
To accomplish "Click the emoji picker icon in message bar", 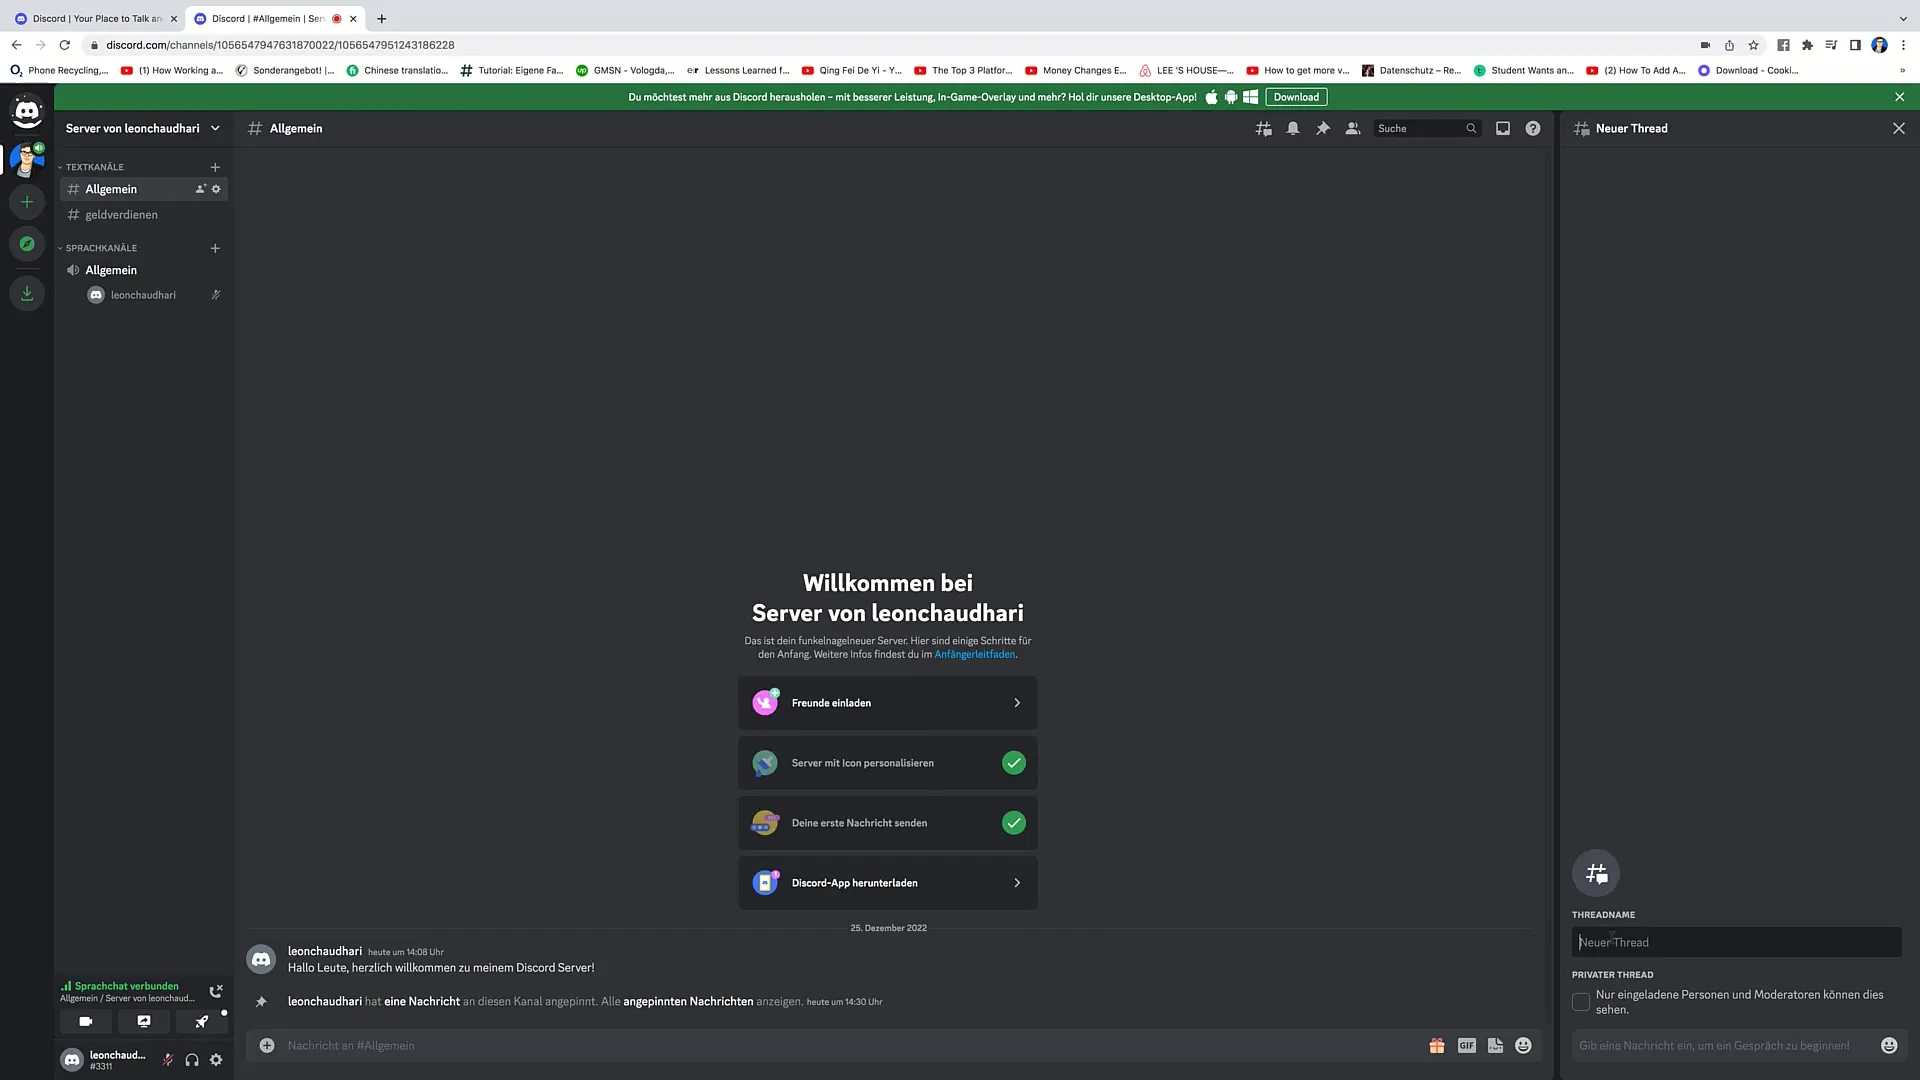I will click(1524, 1046).
